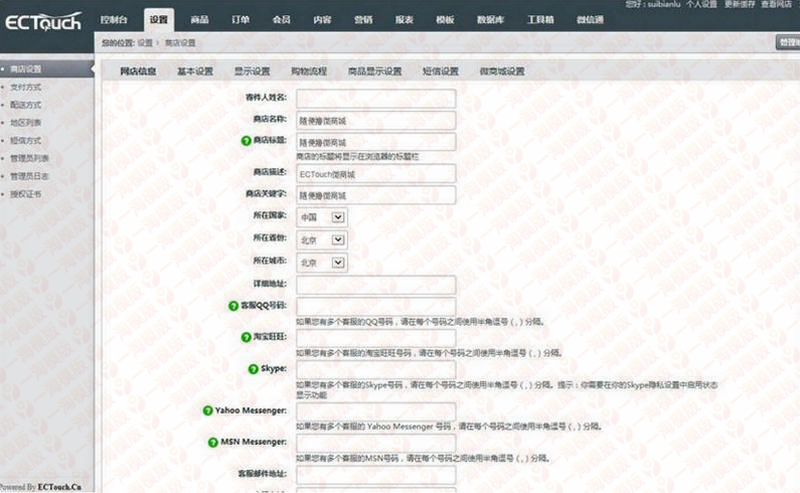Open the 会员 top menu
The image size is (800, 493).
(281, 19)
